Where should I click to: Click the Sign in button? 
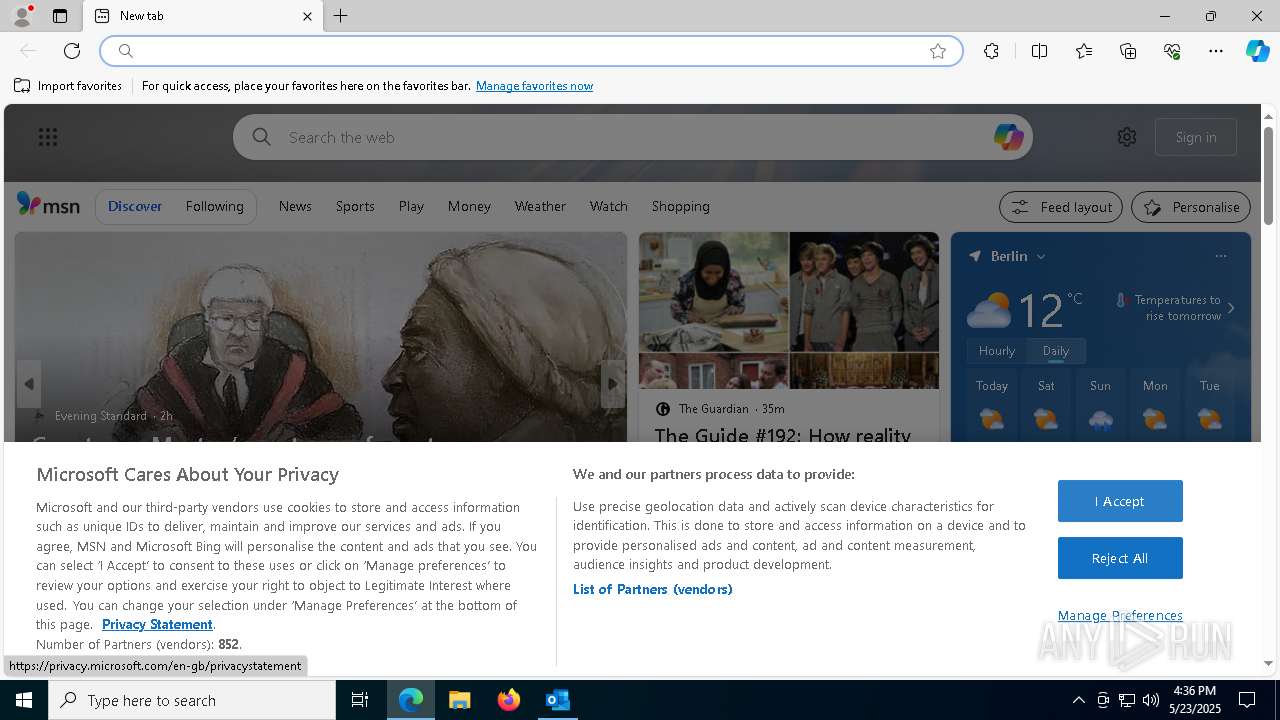tap(1196, 137)
